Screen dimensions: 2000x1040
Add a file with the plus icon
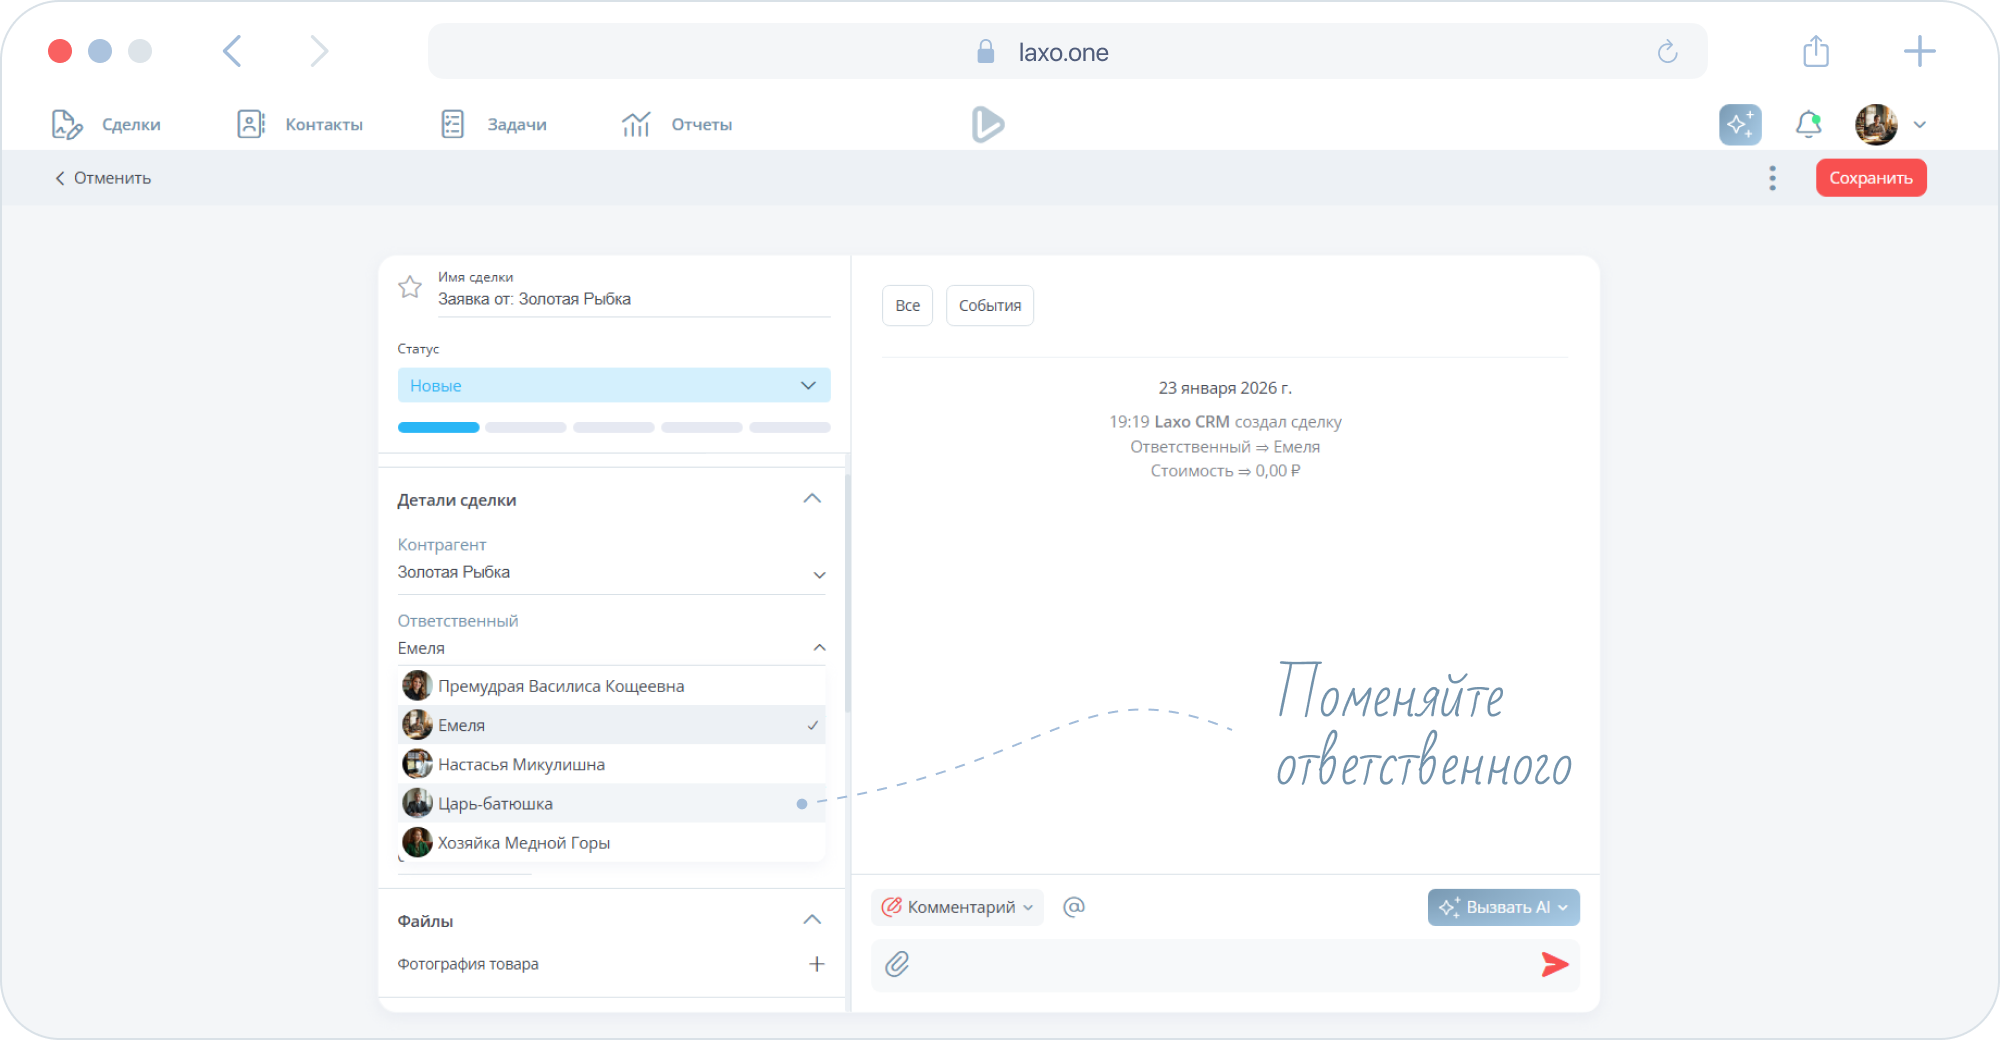(816, 964)
